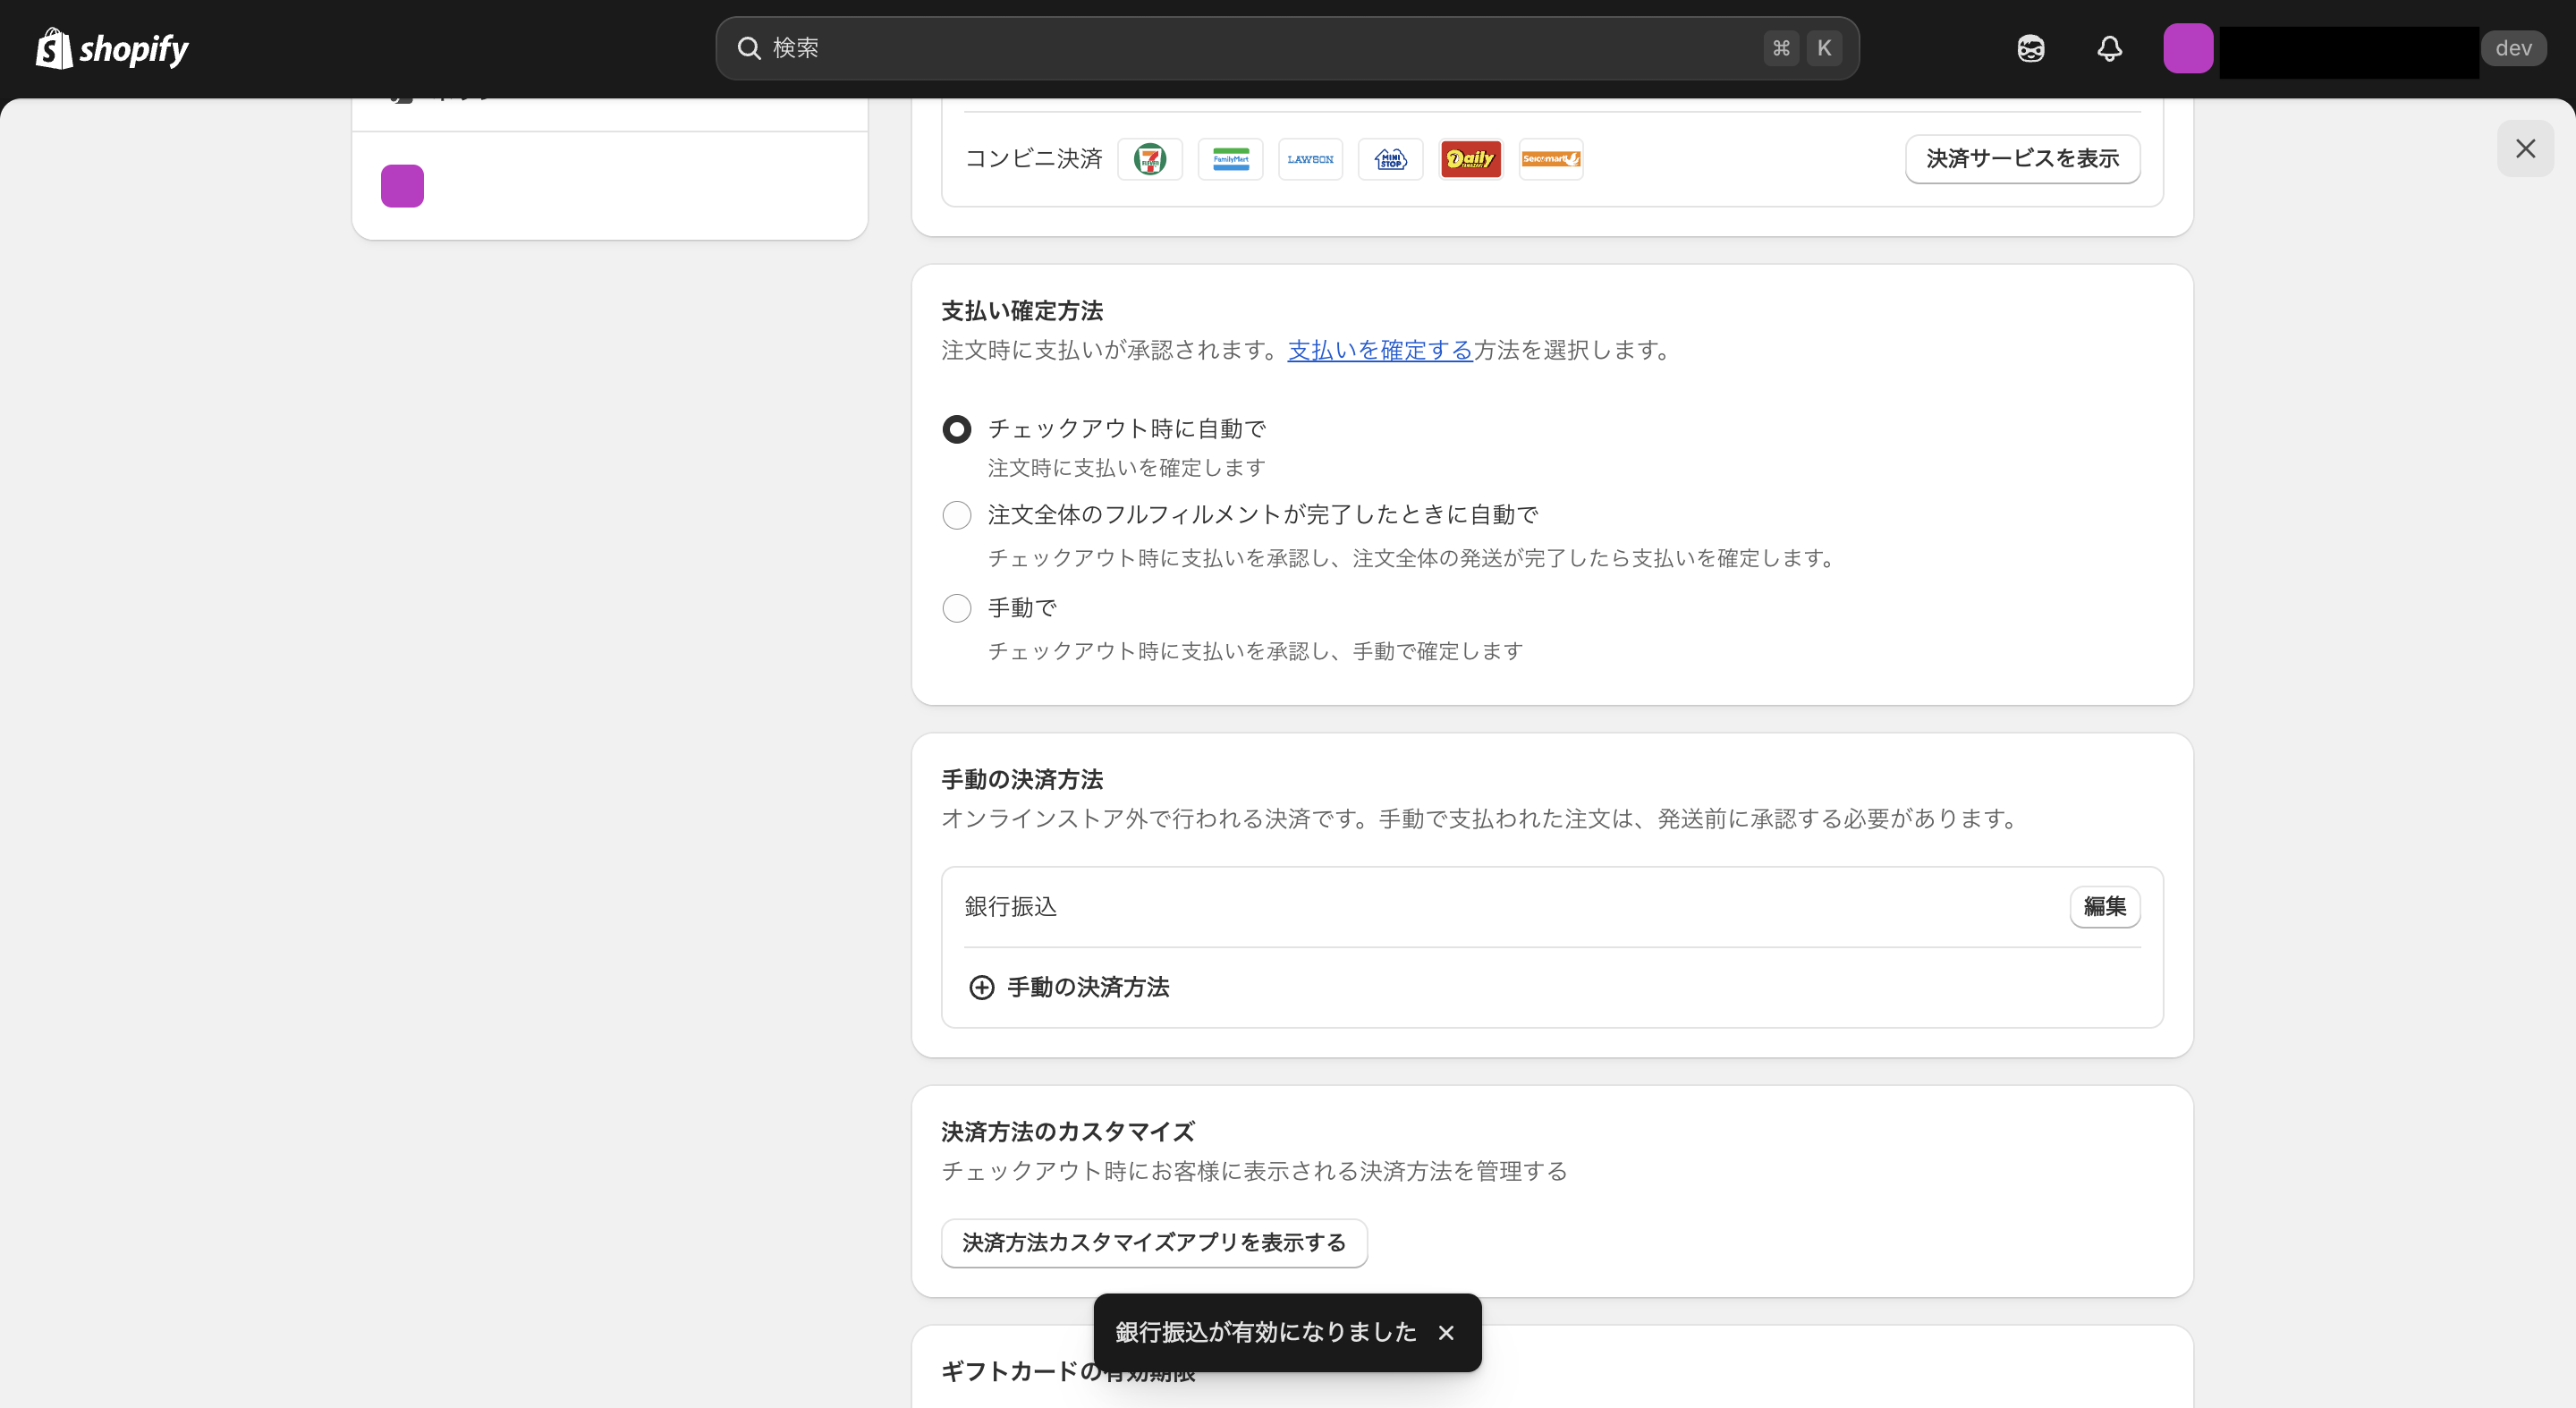Click the 決済サービスを表示 button
This screenshot has height=1408, width=2576.
pyautogui.click(x=2022, y=158)
